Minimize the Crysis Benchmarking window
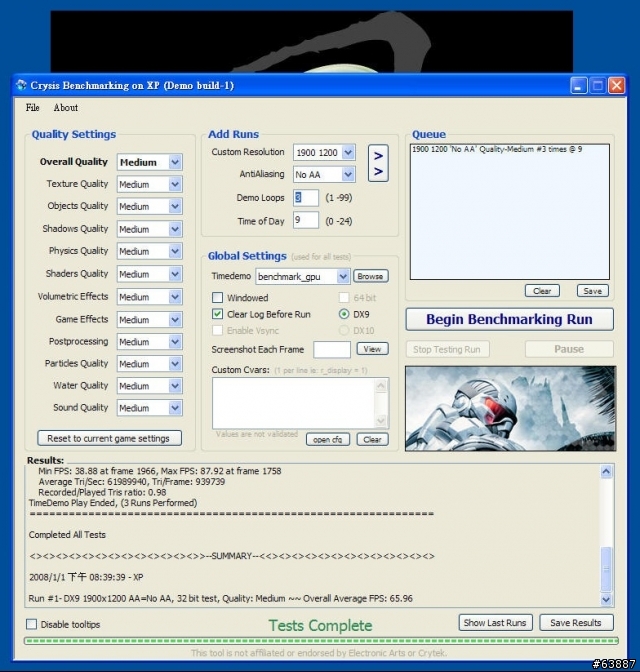The height and width of the screenshot is (672, 640). 578,85
